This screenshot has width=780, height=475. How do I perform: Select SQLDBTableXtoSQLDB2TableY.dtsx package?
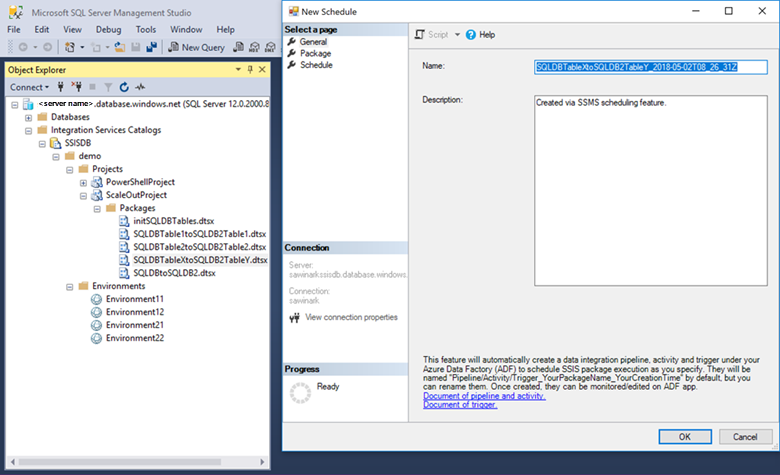200,260
